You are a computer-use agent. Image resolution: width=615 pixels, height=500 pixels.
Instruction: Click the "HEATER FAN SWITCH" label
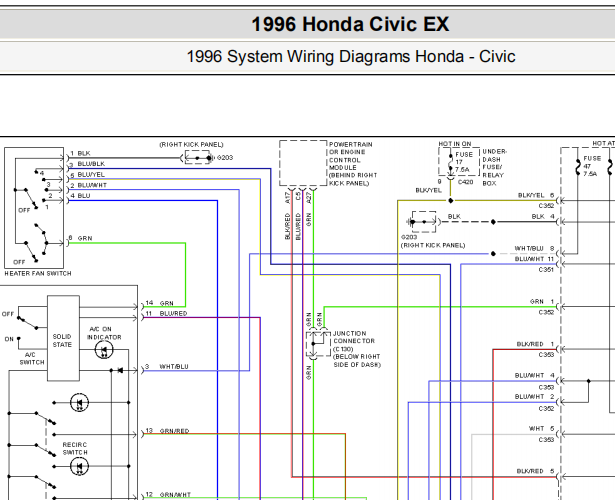(x=38, y=273)
